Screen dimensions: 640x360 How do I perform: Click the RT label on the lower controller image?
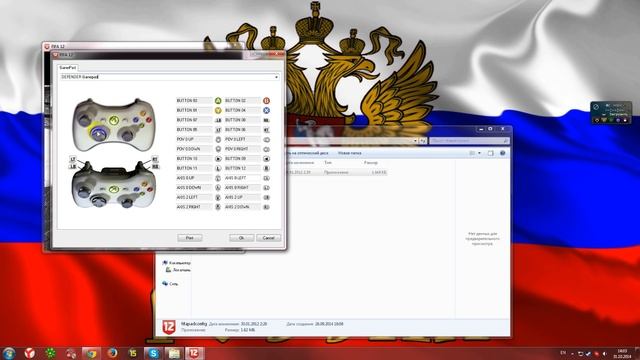pyautogui.click(x=155, y=159)
